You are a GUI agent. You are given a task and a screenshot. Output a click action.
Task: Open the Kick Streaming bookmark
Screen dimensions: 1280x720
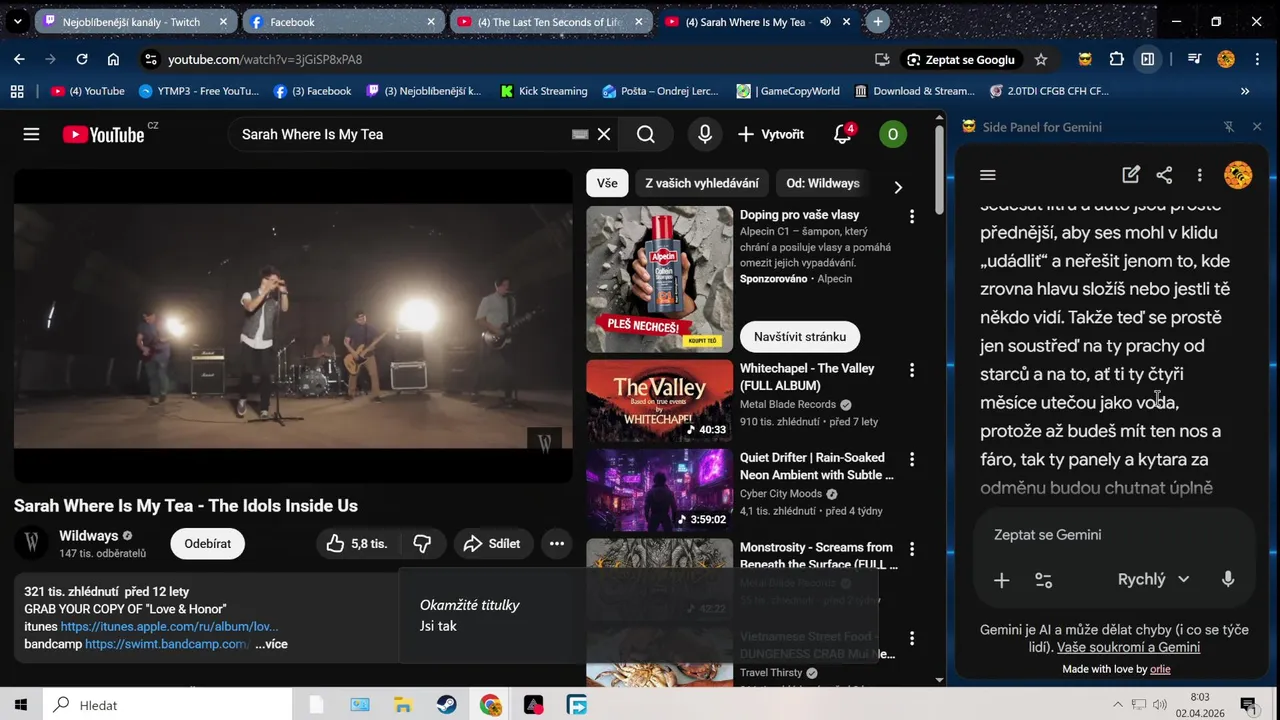coord(543,91)
